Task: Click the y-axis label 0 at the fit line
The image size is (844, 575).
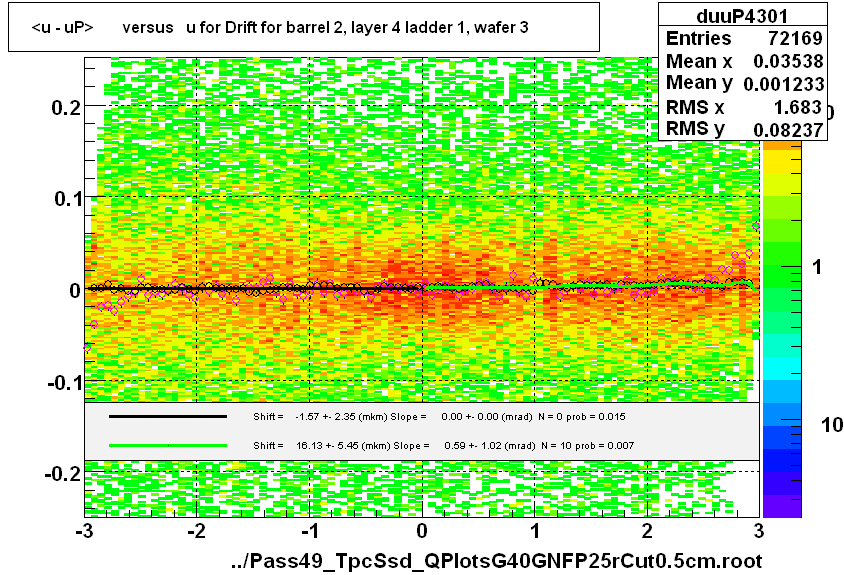Action: [75, 291]
